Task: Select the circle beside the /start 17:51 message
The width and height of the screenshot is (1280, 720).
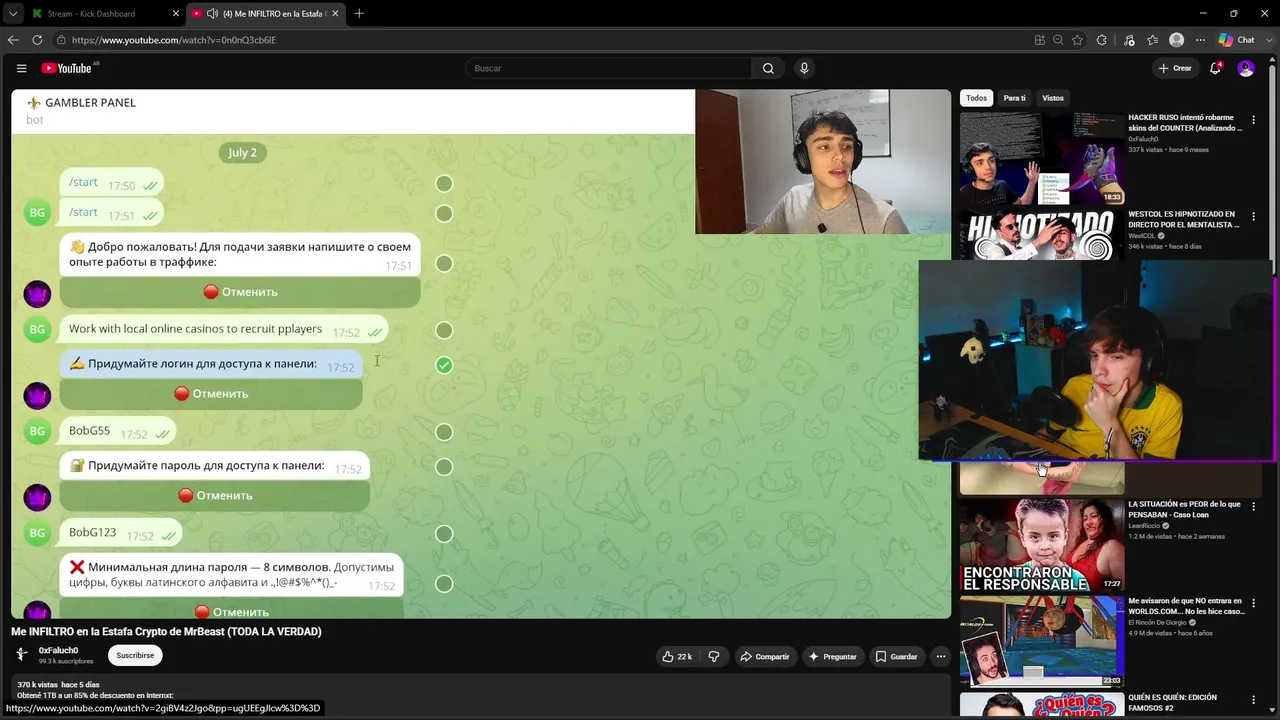Action: click(444, 213)
